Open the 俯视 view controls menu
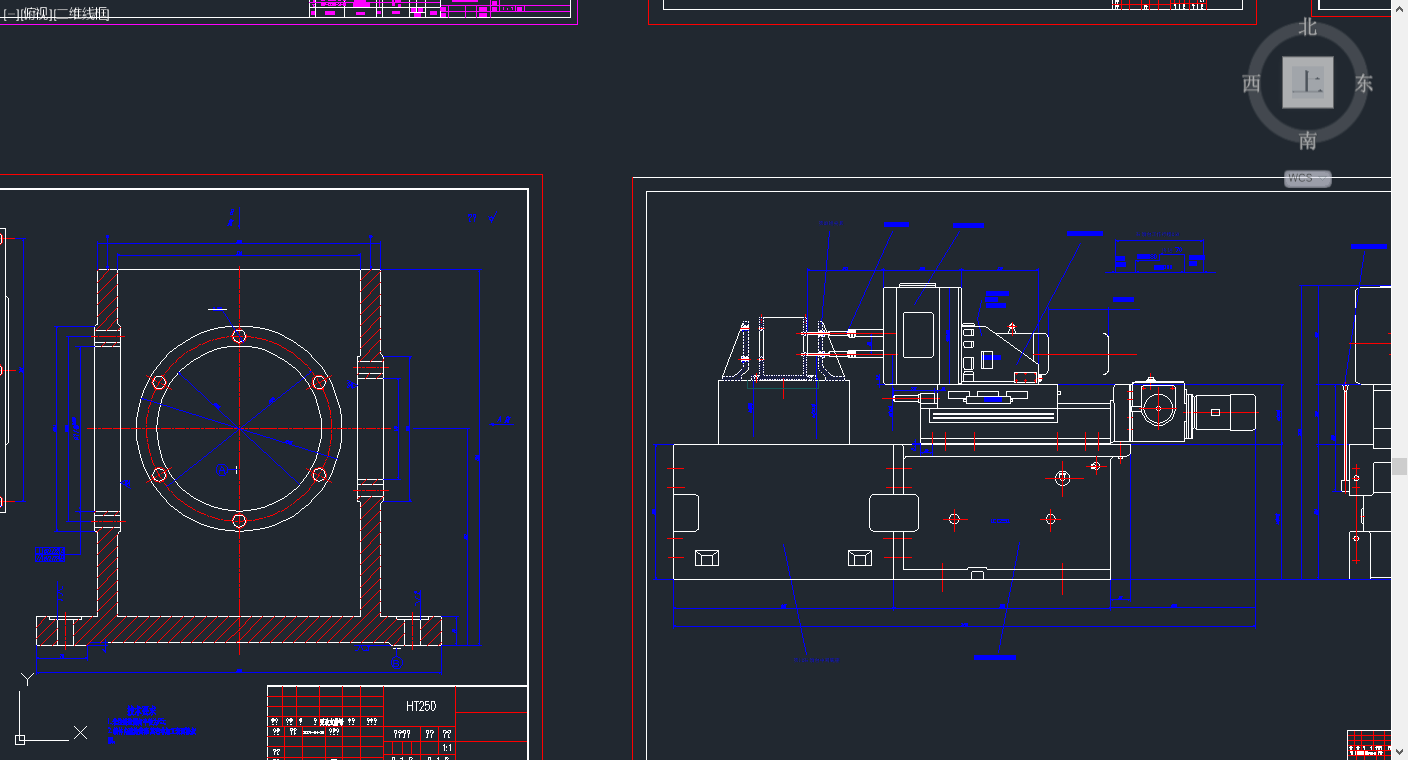 [x=35, y=14]
